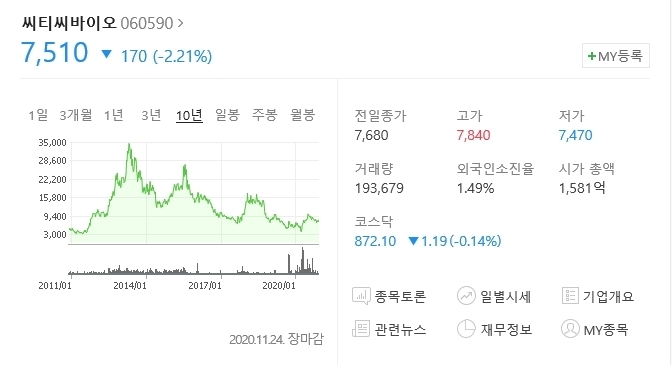This screenshot has height=365, width=672.
Task: Click the green plus on MY등록
Action: click(592, 56)
